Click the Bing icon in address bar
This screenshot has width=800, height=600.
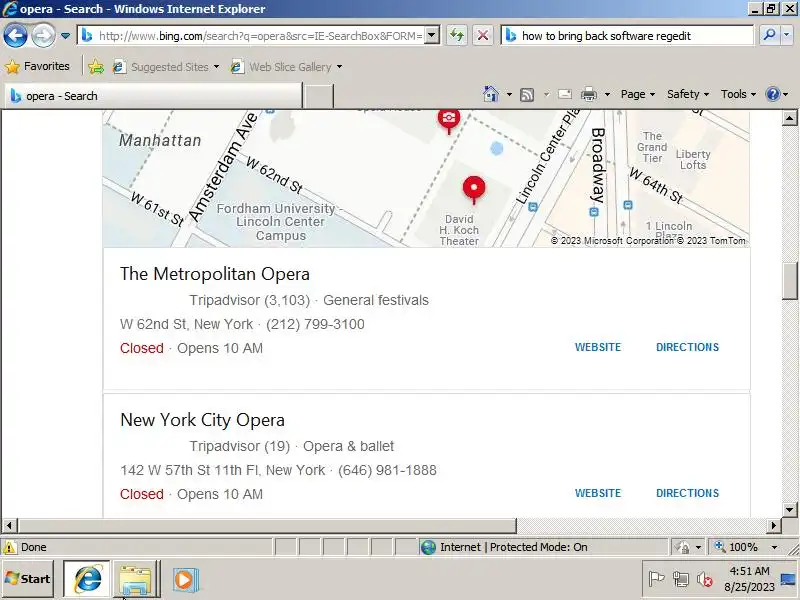[x=87, y=36]
